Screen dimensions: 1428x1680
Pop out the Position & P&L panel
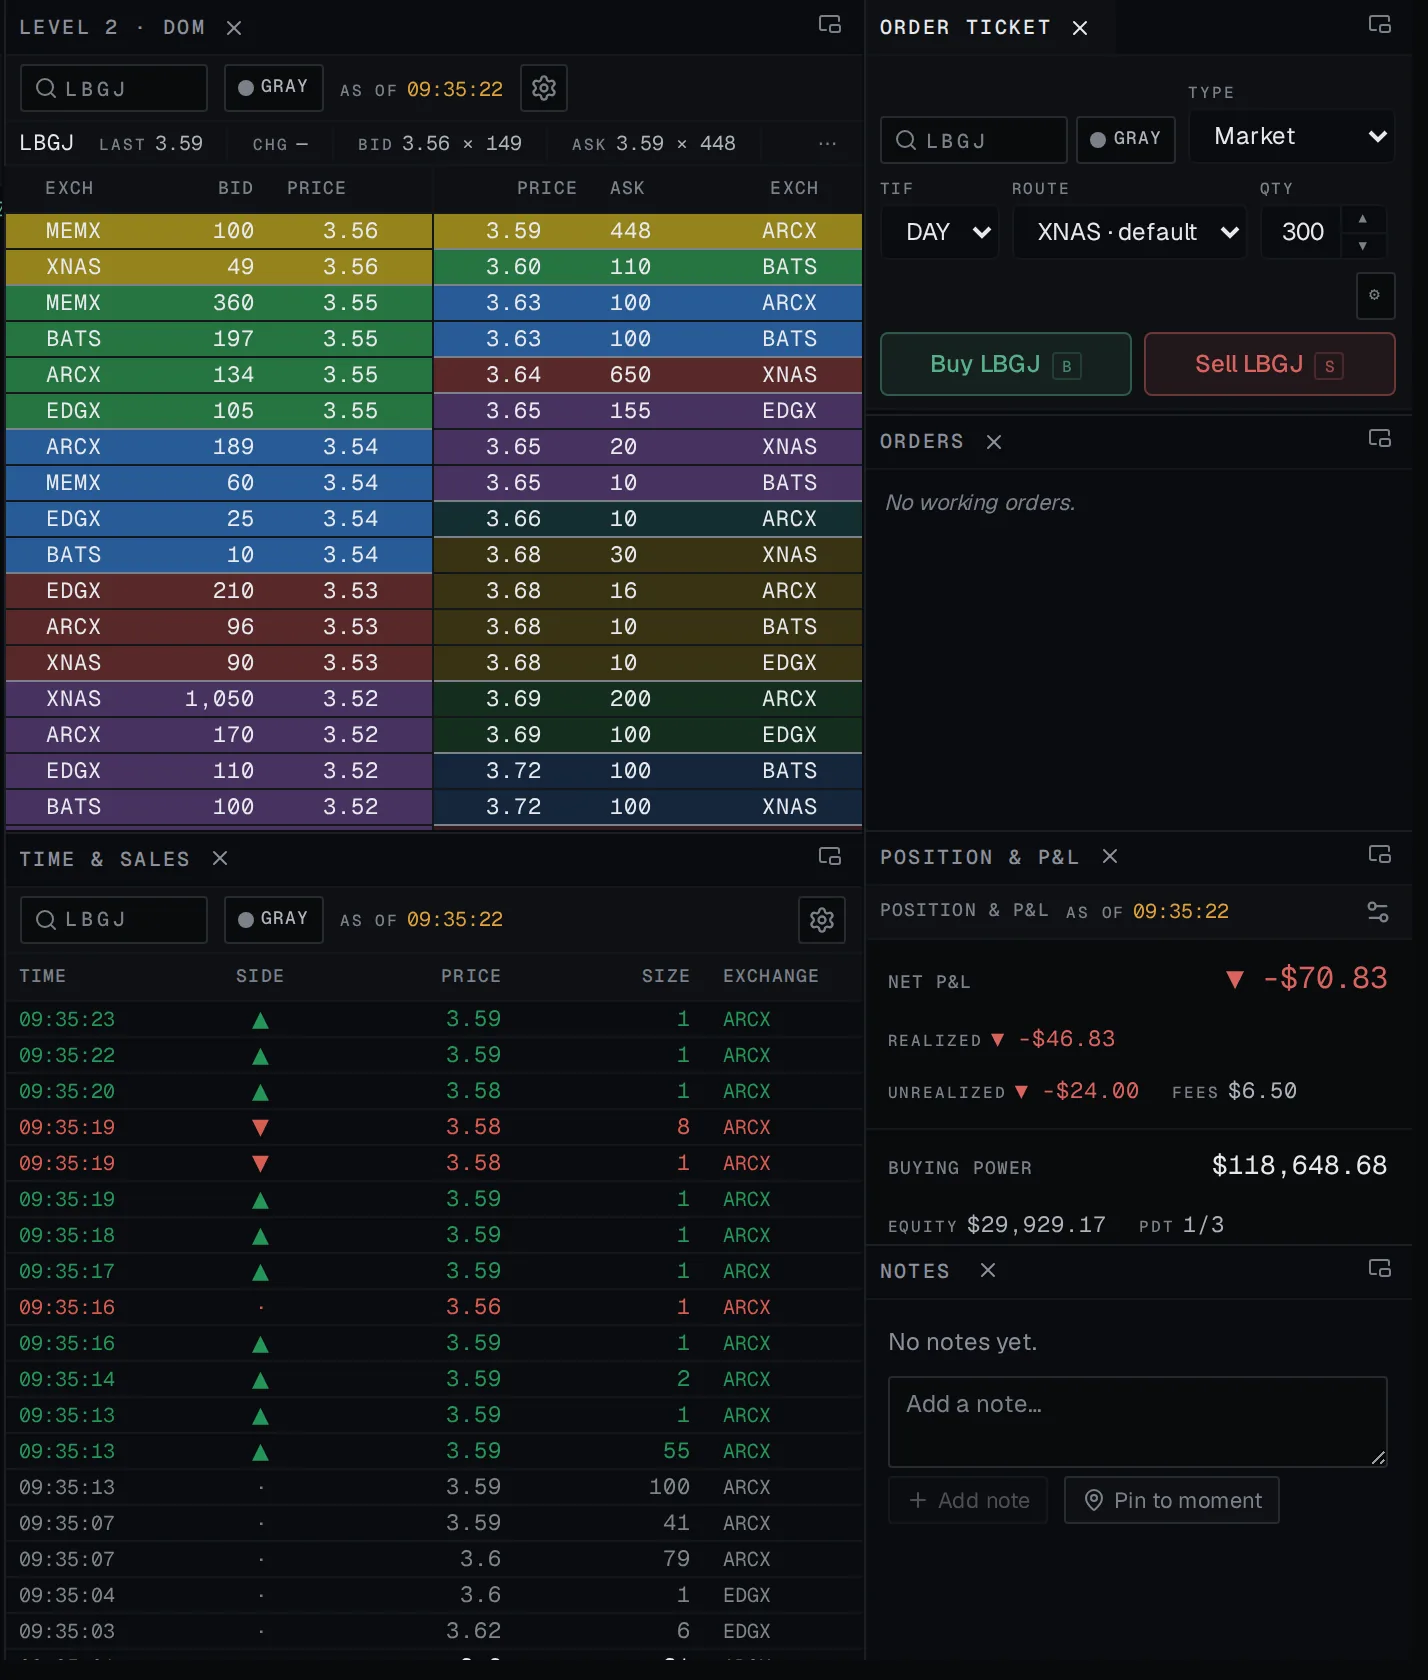coord(1380,854)
